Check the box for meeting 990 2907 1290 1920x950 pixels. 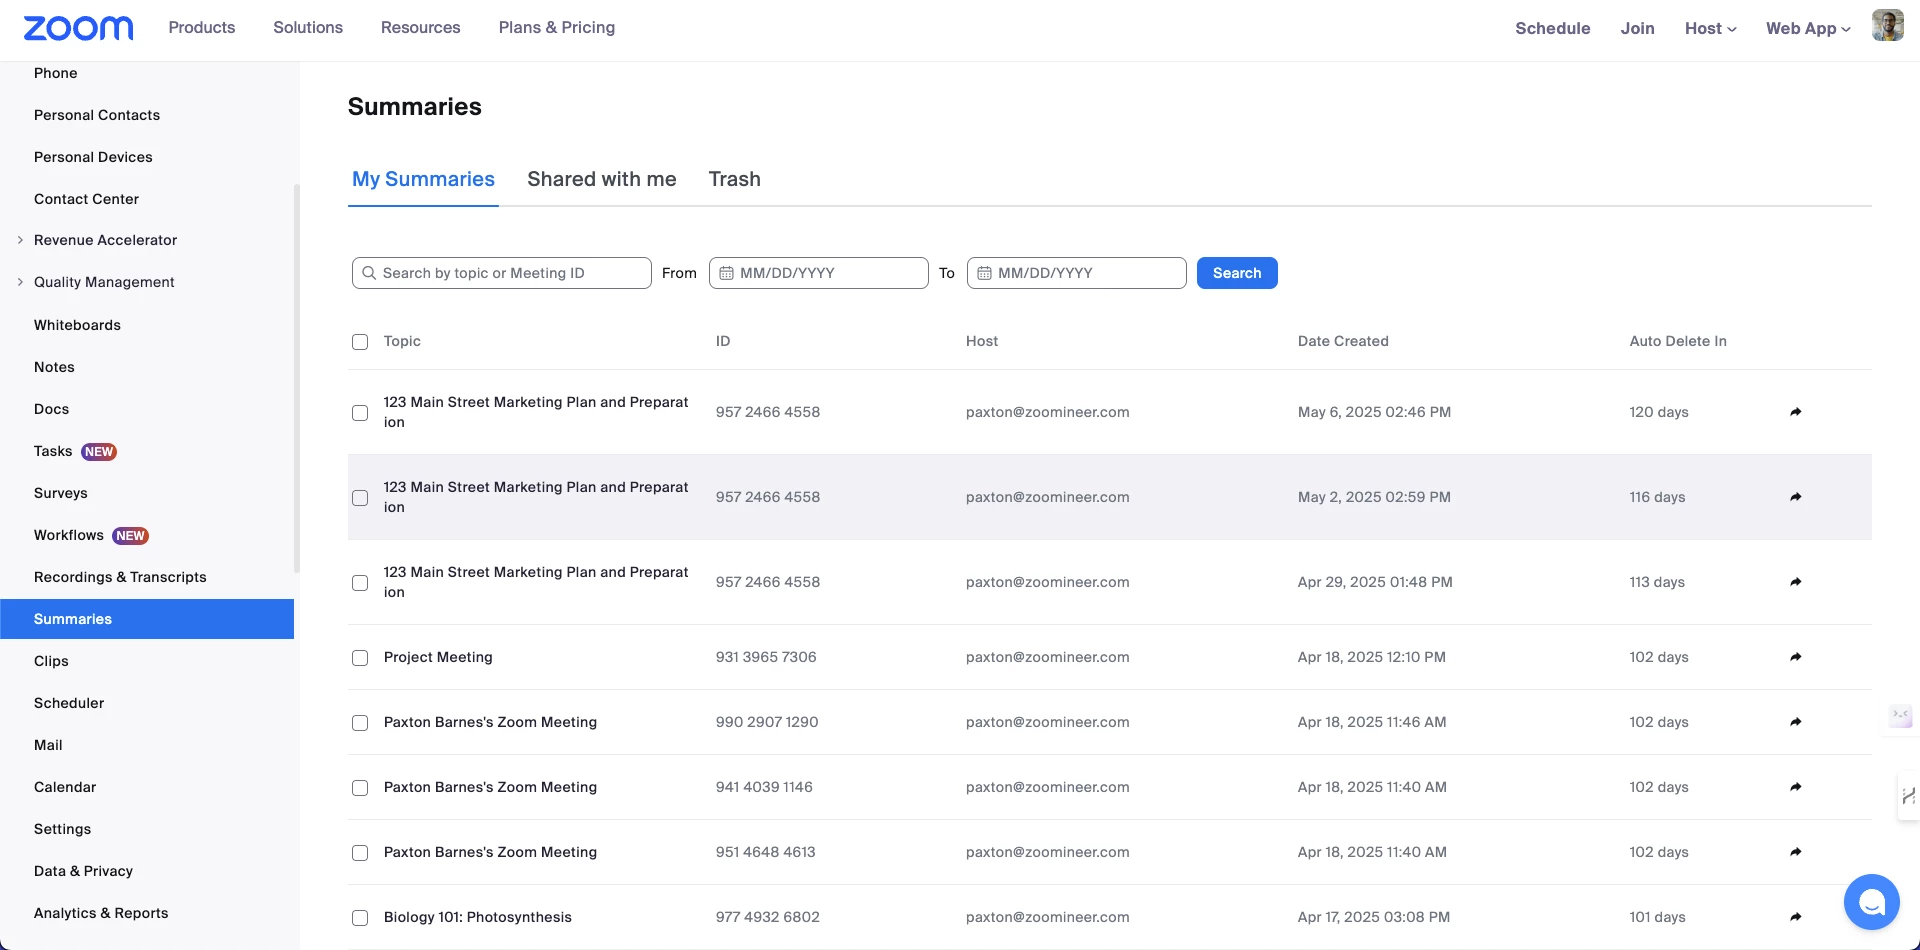pos(360,723)
